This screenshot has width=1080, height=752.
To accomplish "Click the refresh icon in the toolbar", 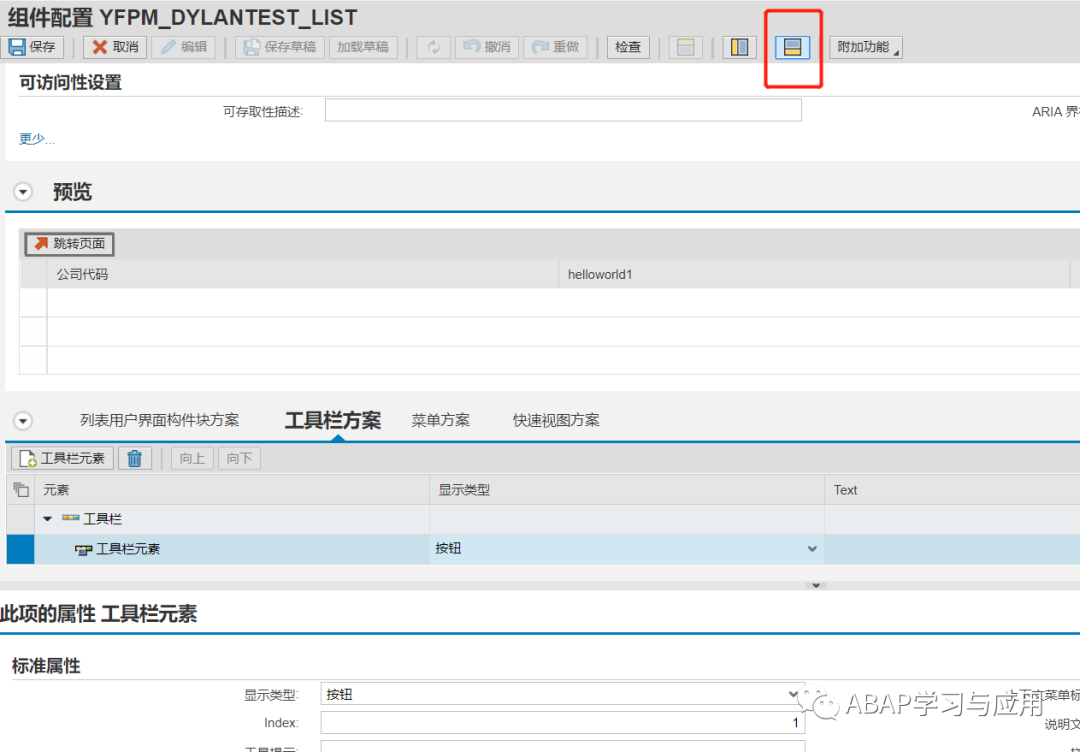I will [433, 47].
